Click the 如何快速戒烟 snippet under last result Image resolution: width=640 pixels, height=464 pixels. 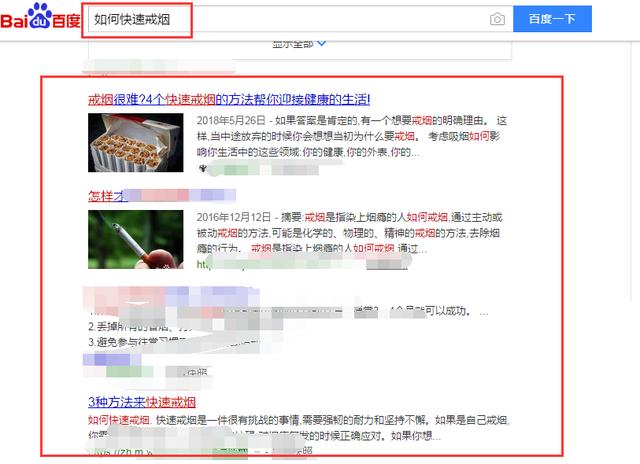(299, 428)
